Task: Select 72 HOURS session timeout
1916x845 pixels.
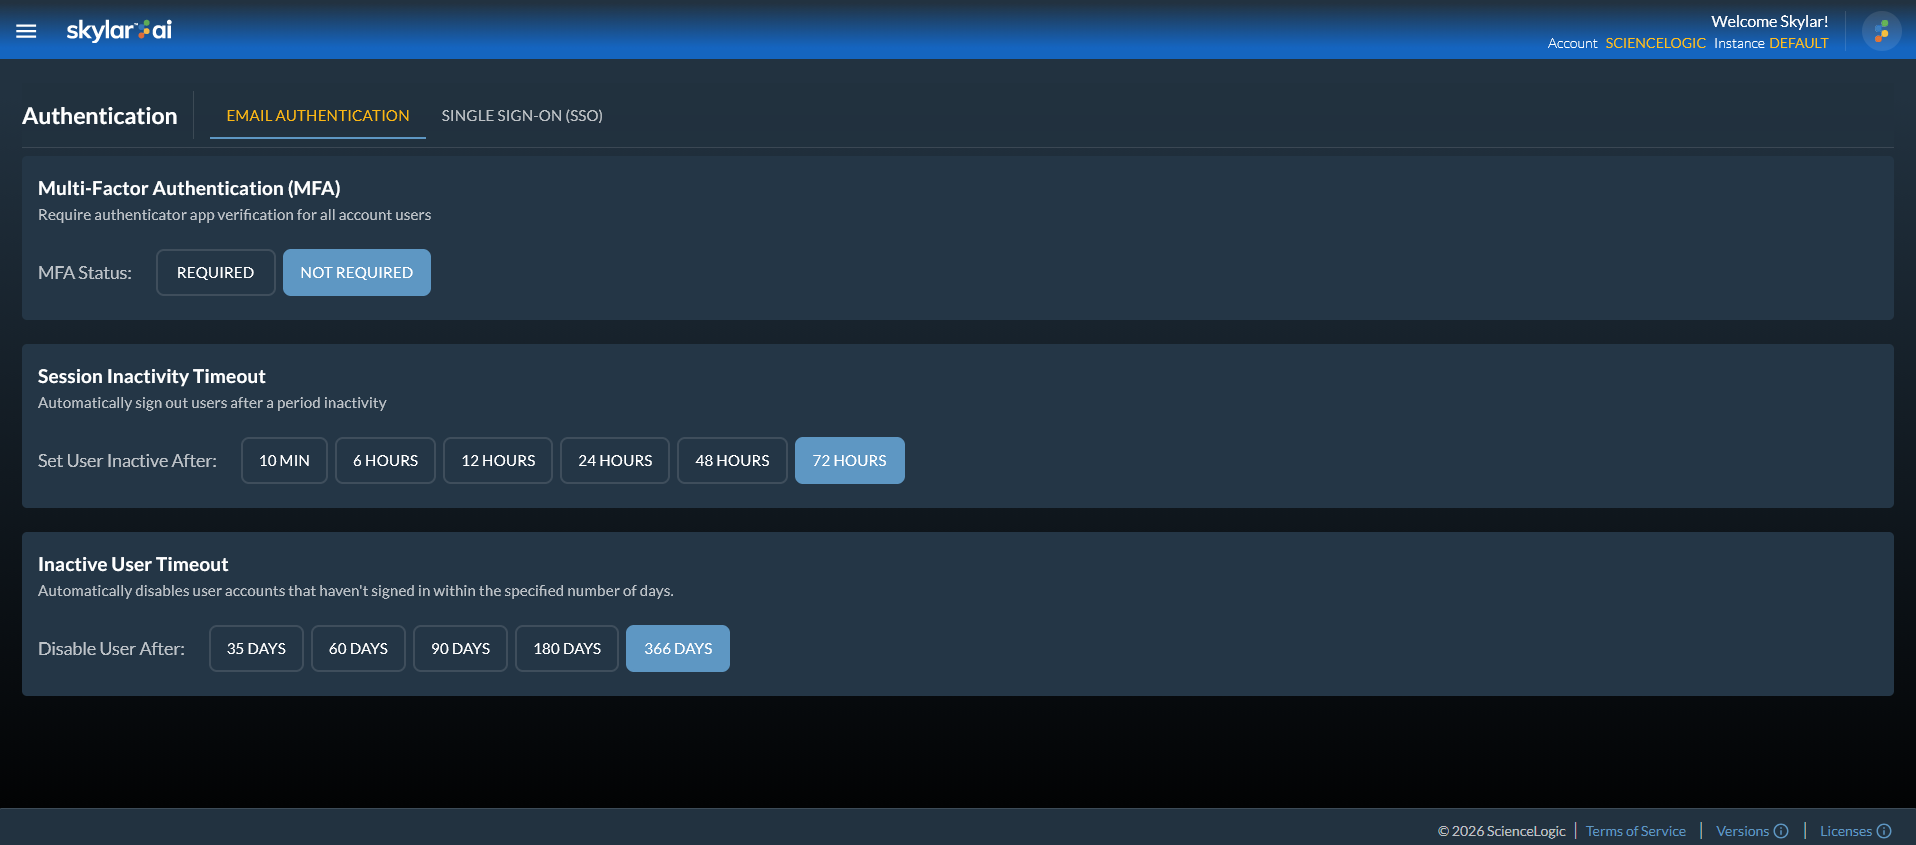Action: pyautogui.click(x=849, y=461)
